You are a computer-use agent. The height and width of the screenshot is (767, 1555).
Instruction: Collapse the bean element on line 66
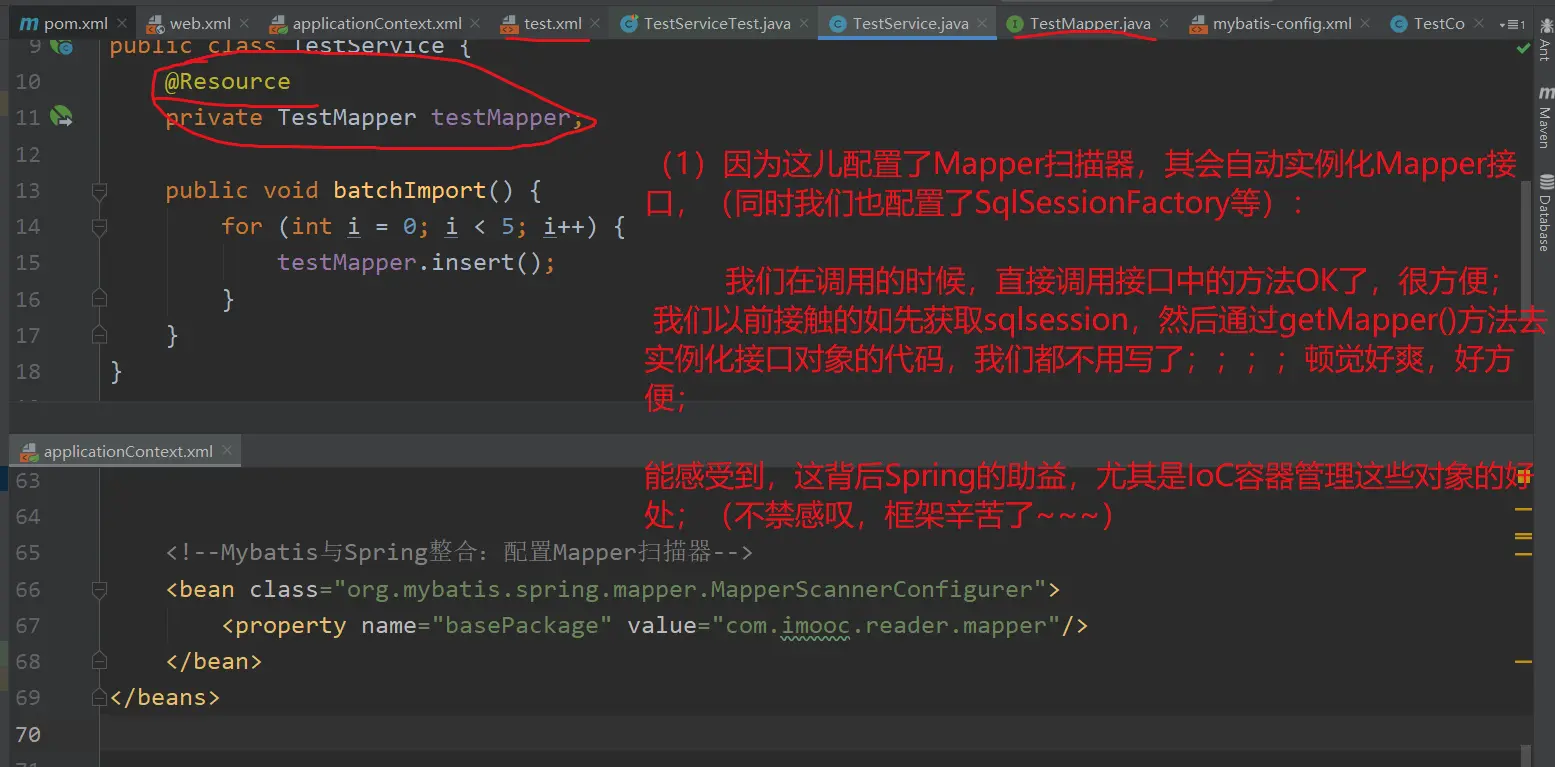(99, 589)
